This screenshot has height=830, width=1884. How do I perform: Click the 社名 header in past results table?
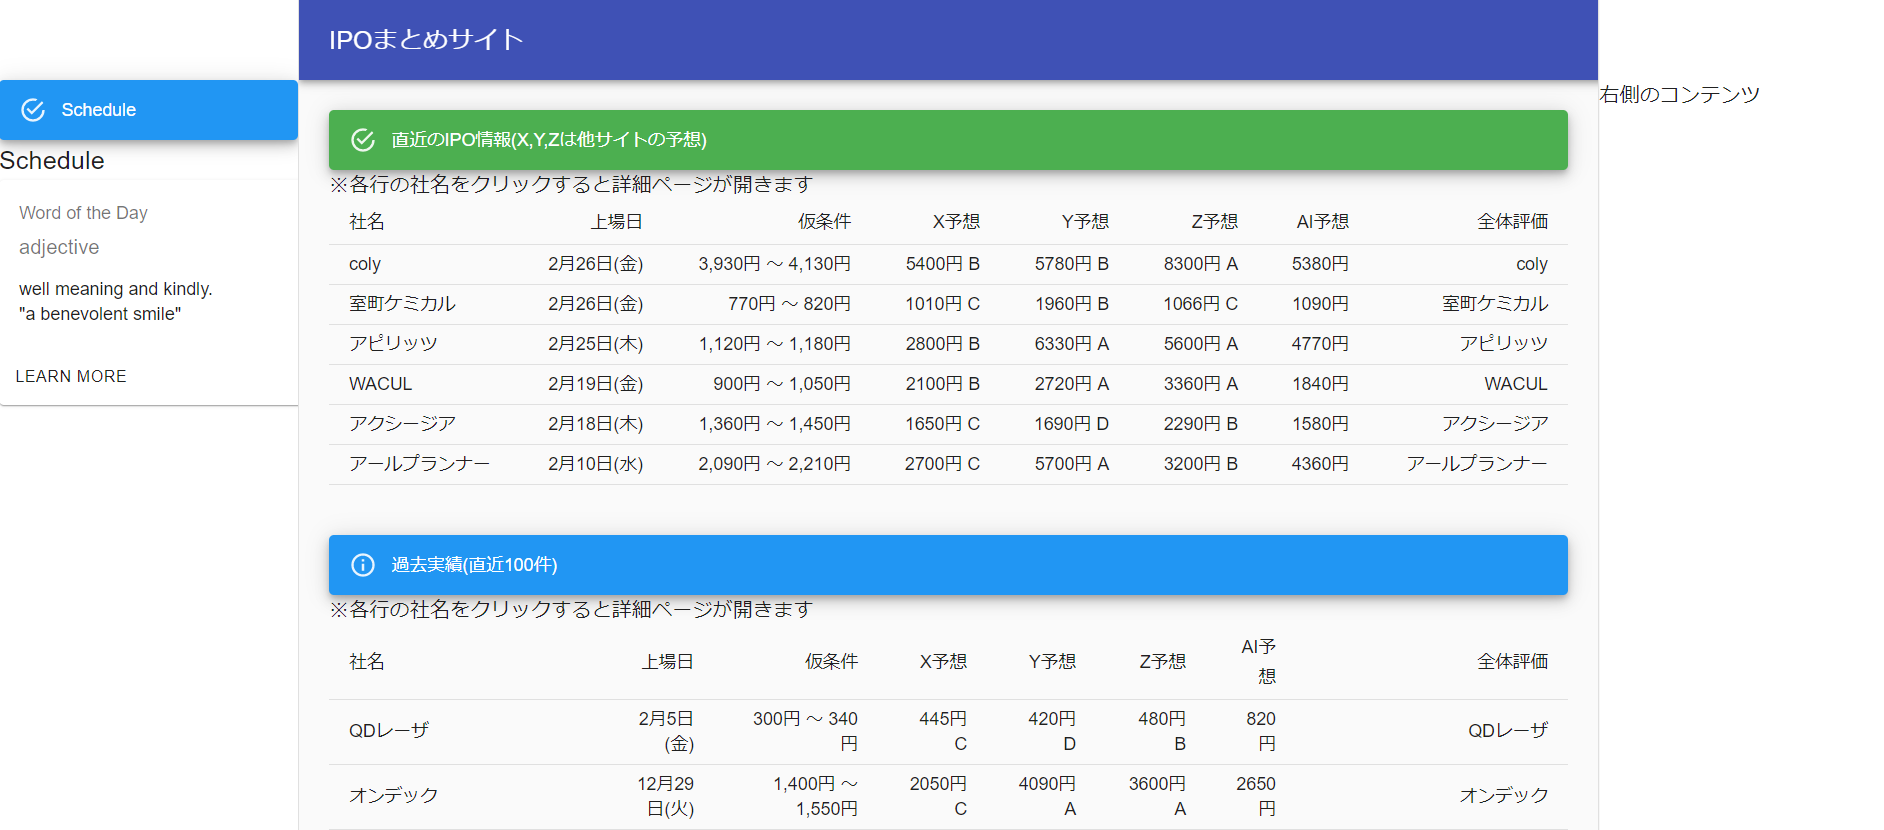[x=367, y=662]
